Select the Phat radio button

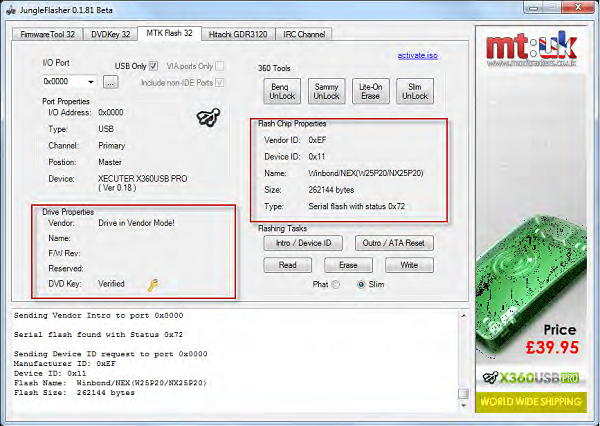336,284
